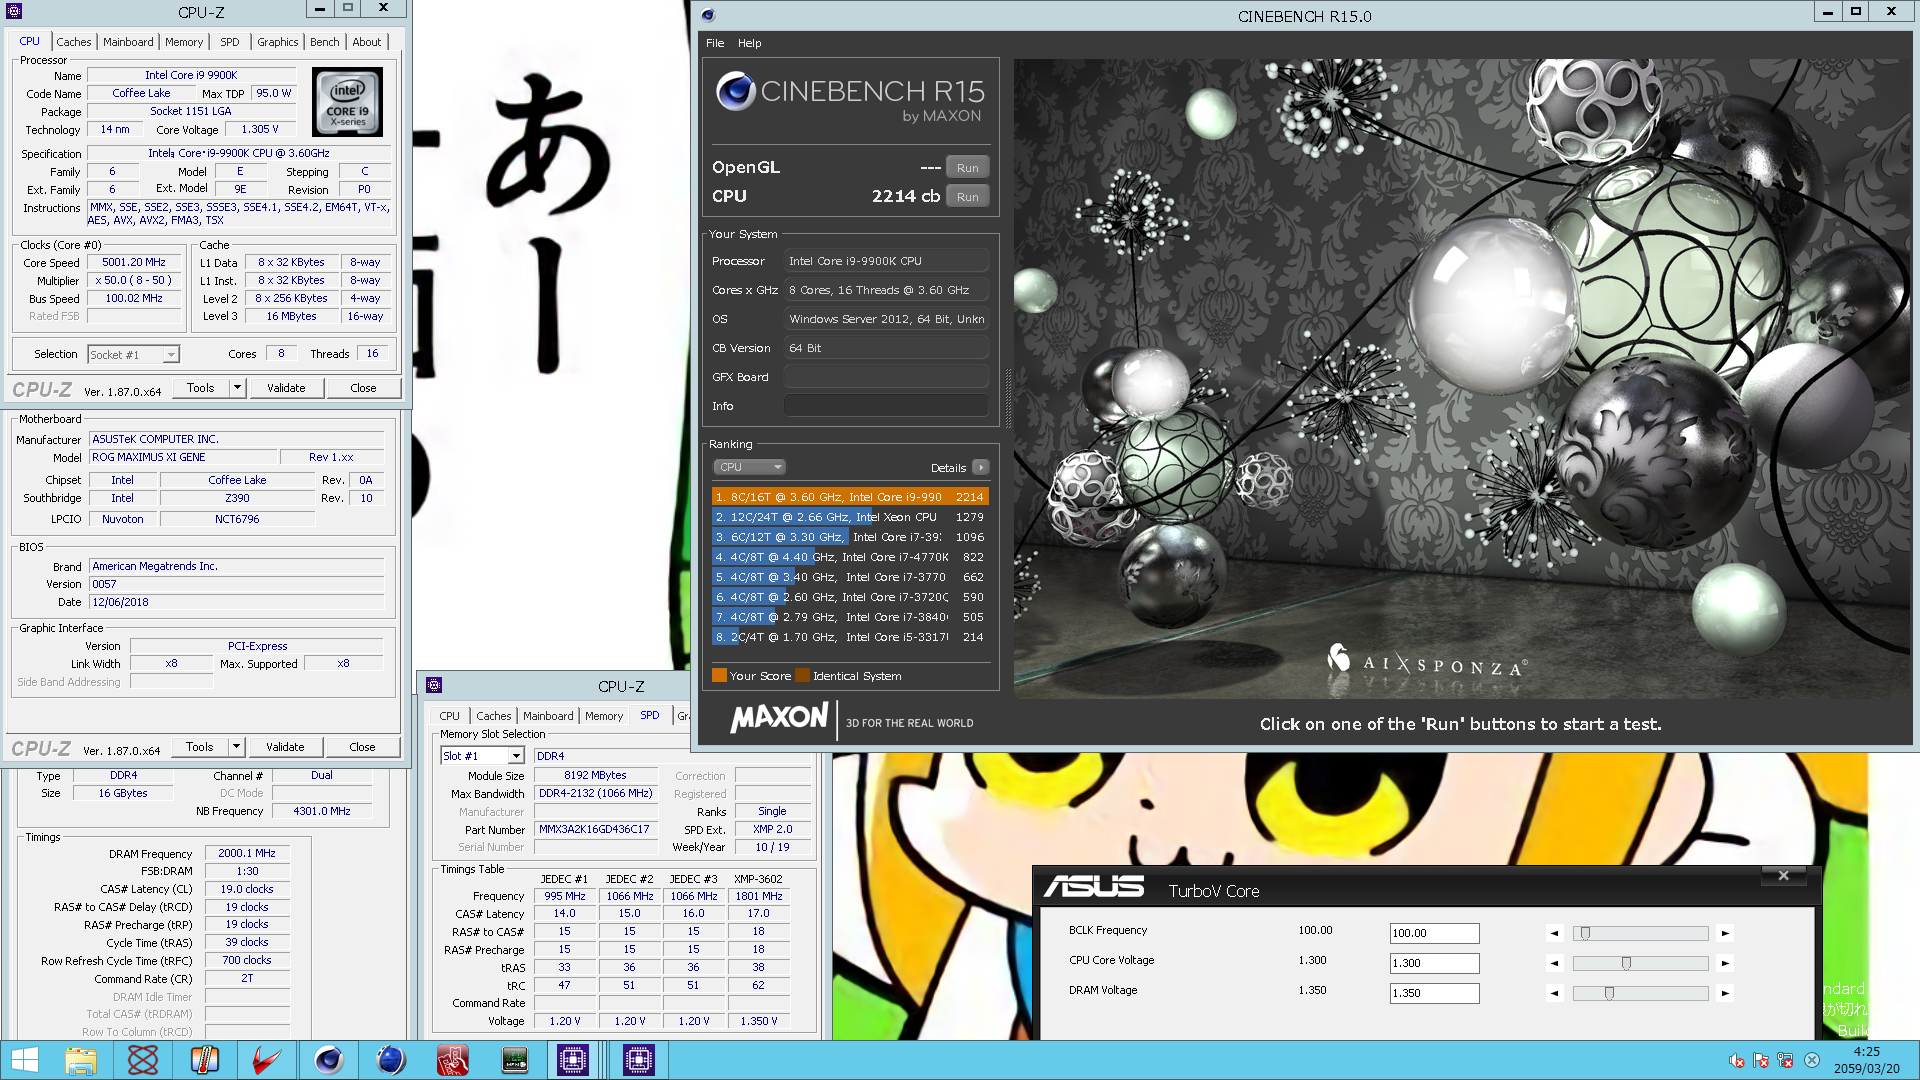Open the Slot #1 memory slot dropdown
The height and width of the screenshot is (1080, 1920).
pos(483,756)
